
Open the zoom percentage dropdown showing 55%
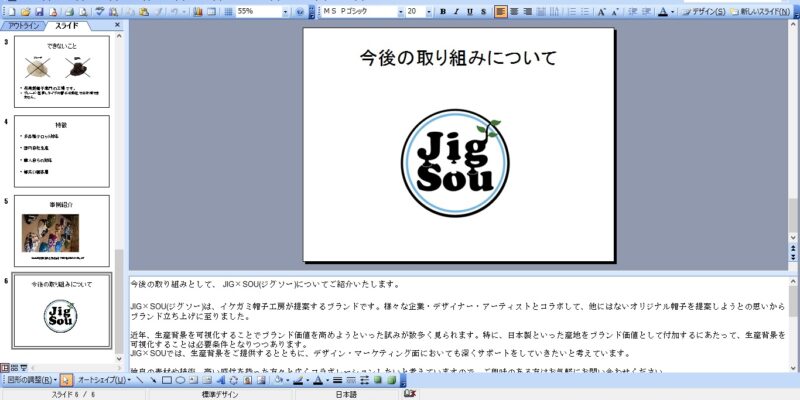point(285,12)
